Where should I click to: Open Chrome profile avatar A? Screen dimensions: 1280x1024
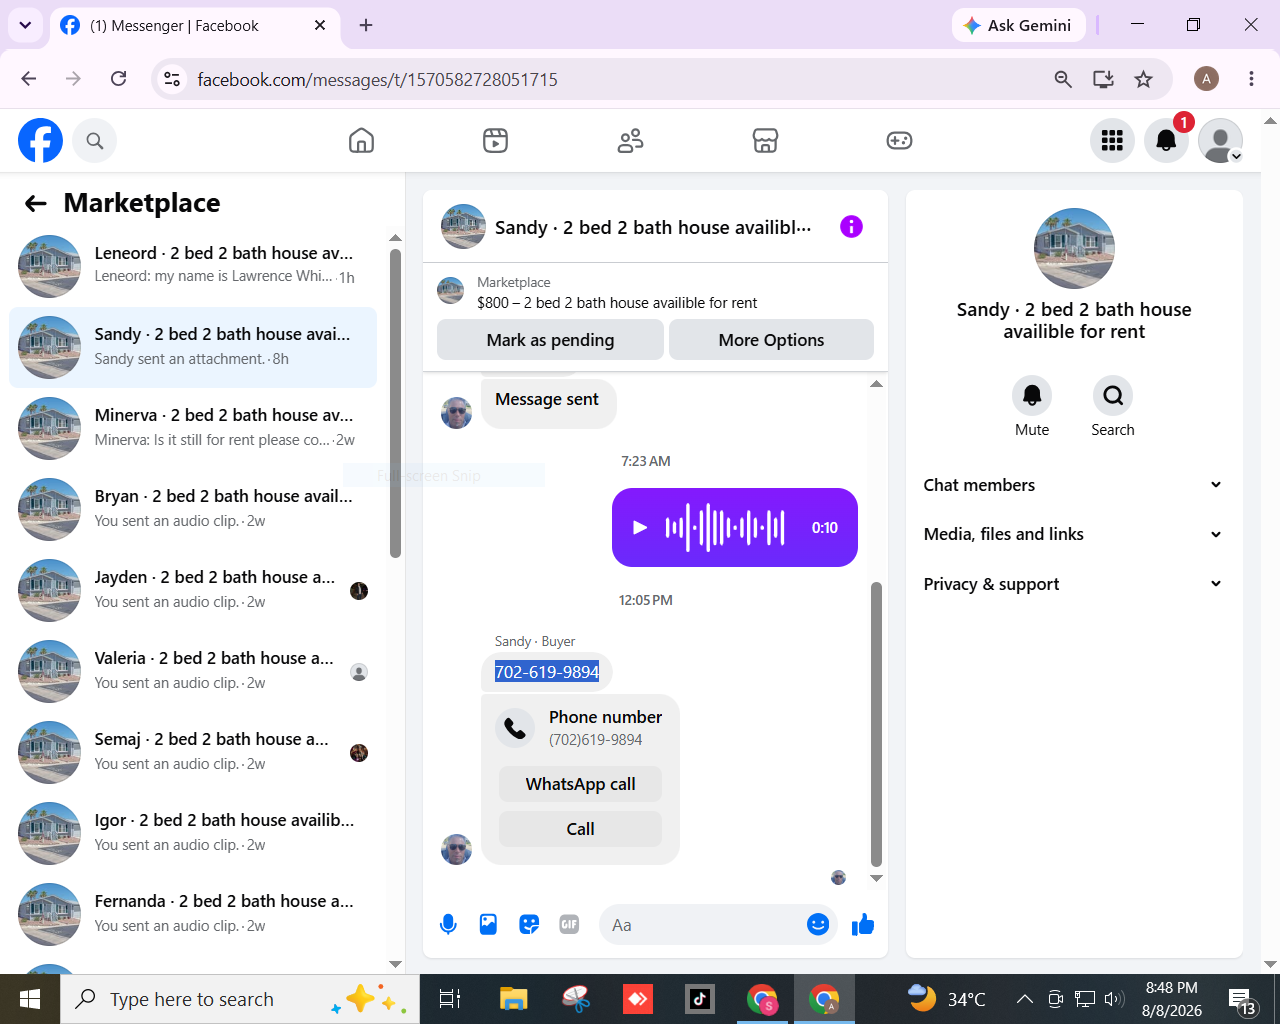(x=1206, y=79)
